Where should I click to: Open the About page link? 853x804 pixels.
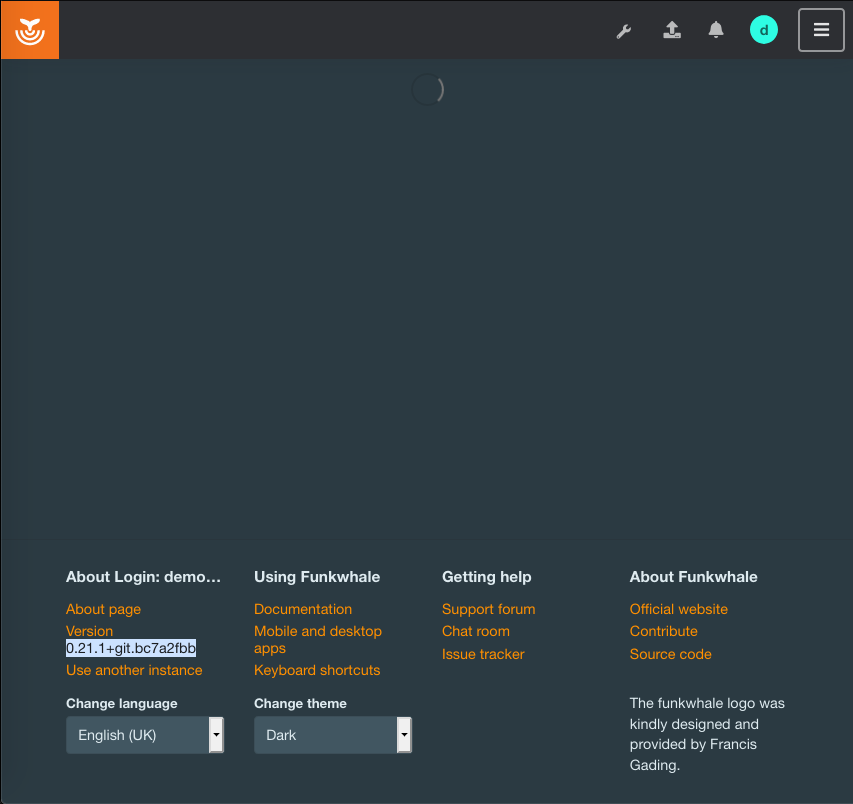tap(103, 609)
